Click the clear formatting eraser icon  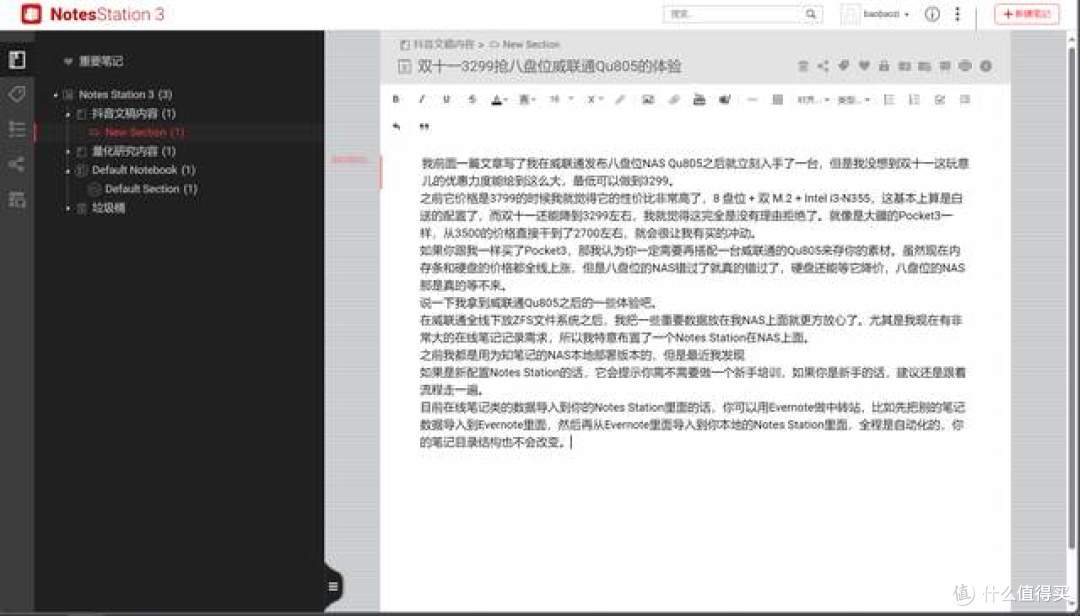620,99
